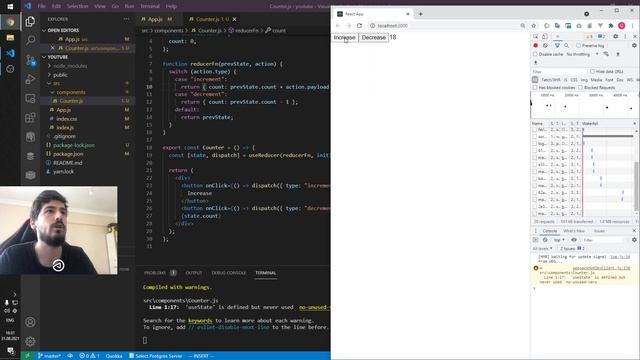Click console settings gear icon
Viewport: 640px width, 360px height.
click(634, 240)
